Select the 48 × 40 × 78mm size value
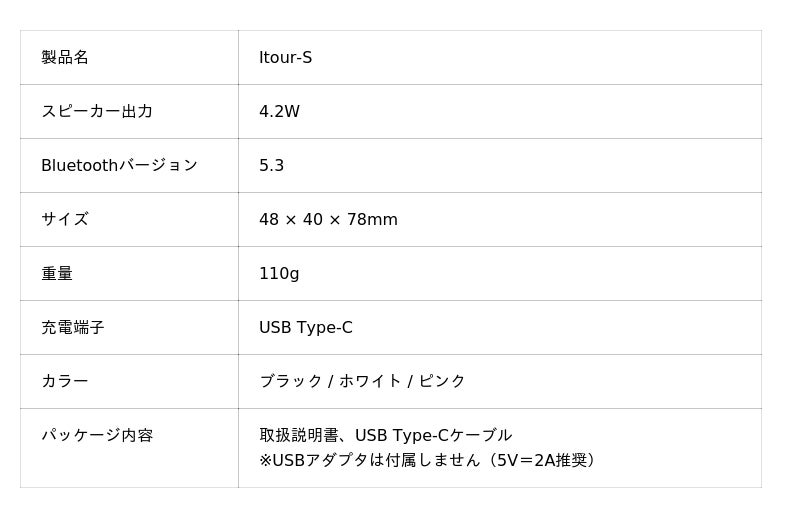The image size is (800, 518). 328,220
